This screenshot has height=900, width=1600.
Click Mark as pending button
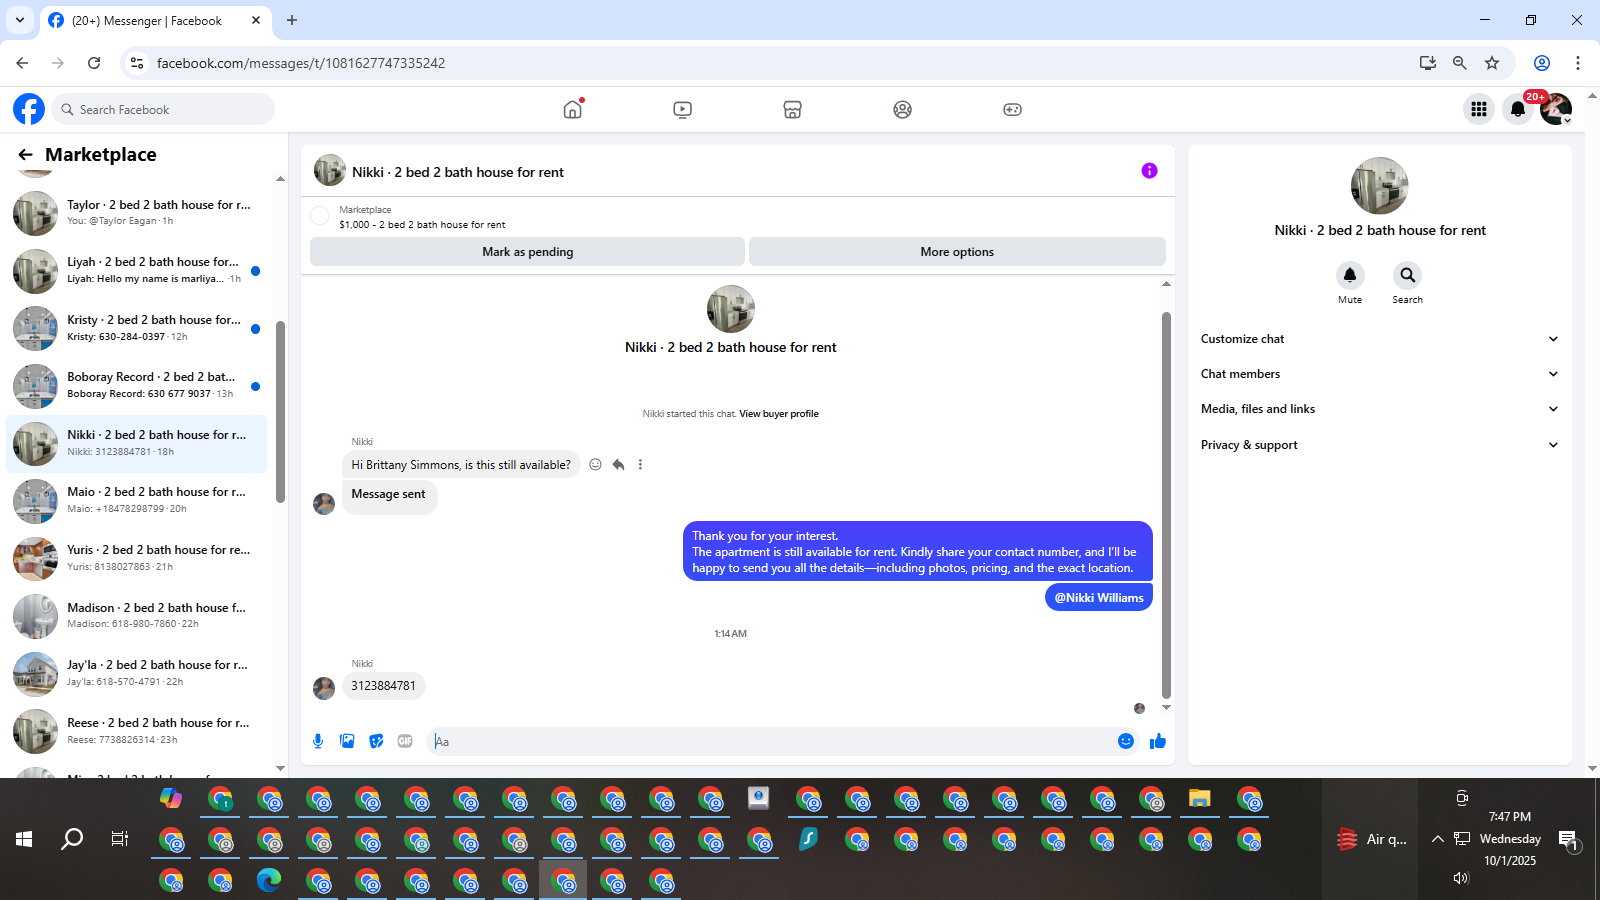click(527, 252)
